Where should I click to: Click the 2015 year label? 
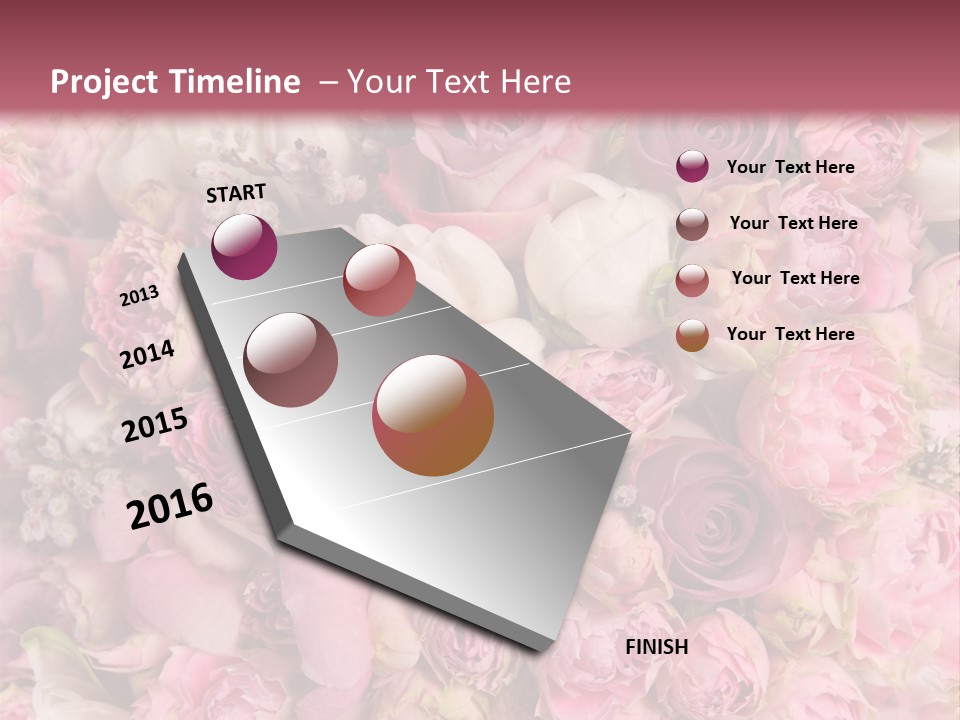(155, 425)
